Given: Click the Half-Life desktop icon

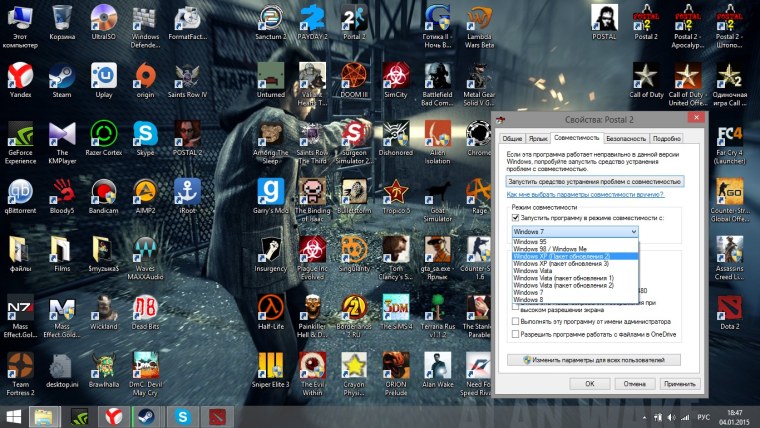Looking at the screenshot, I should (270, 307).
